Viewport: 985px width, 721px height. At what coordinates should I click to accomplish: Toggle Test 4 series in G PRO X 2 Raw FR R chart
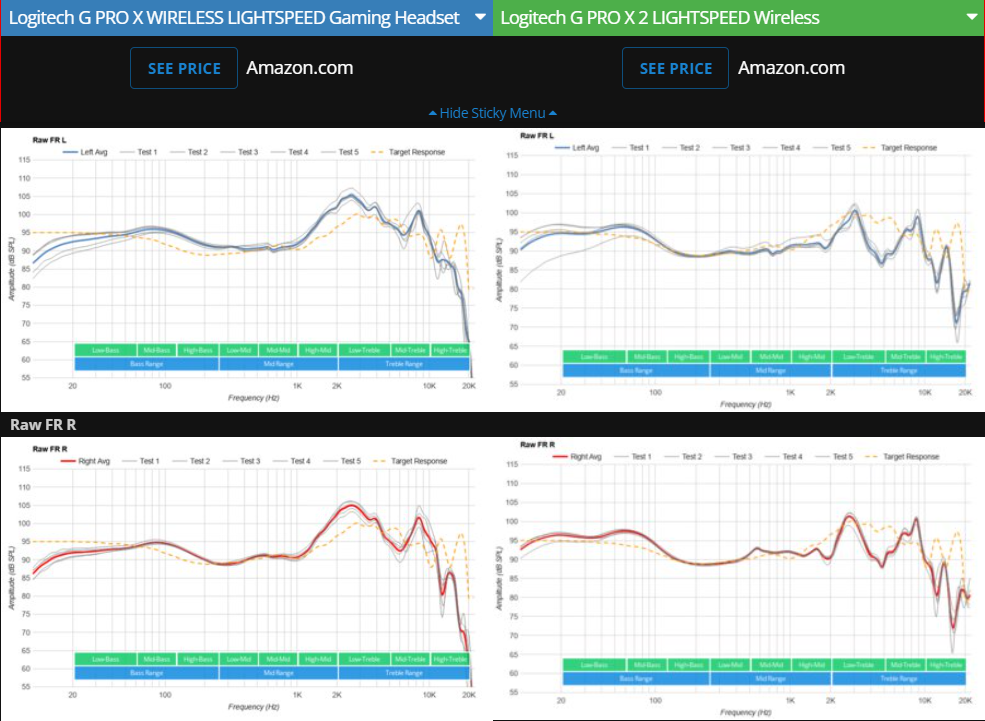coord(783,457)
